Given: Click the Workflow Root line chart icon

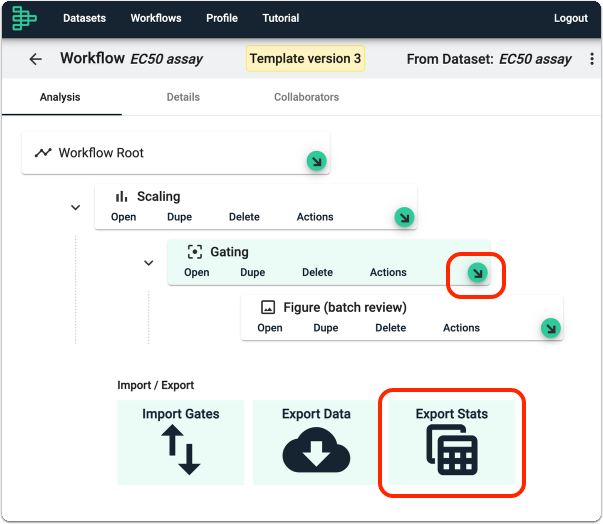Looking at the screenshot, I should click(43, 153).
